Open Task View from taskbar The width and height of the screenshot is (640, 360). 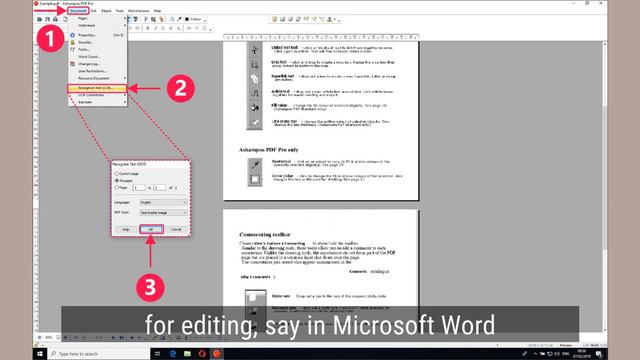click(158, 353)
